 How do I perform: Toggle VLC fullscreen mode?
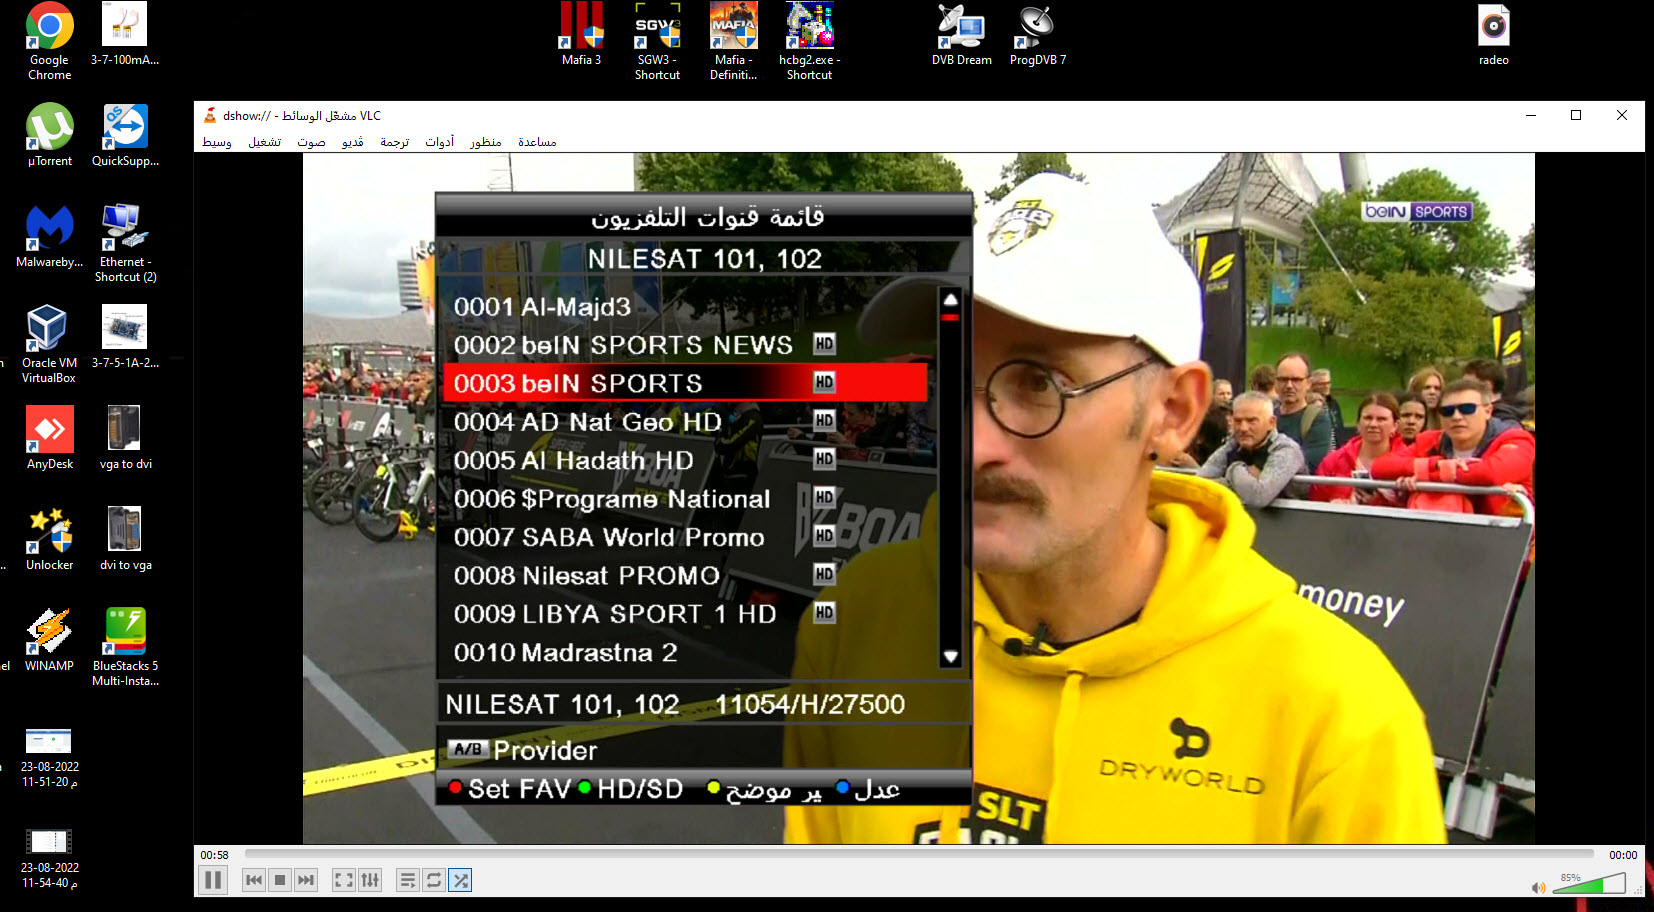tap(344, 880)
